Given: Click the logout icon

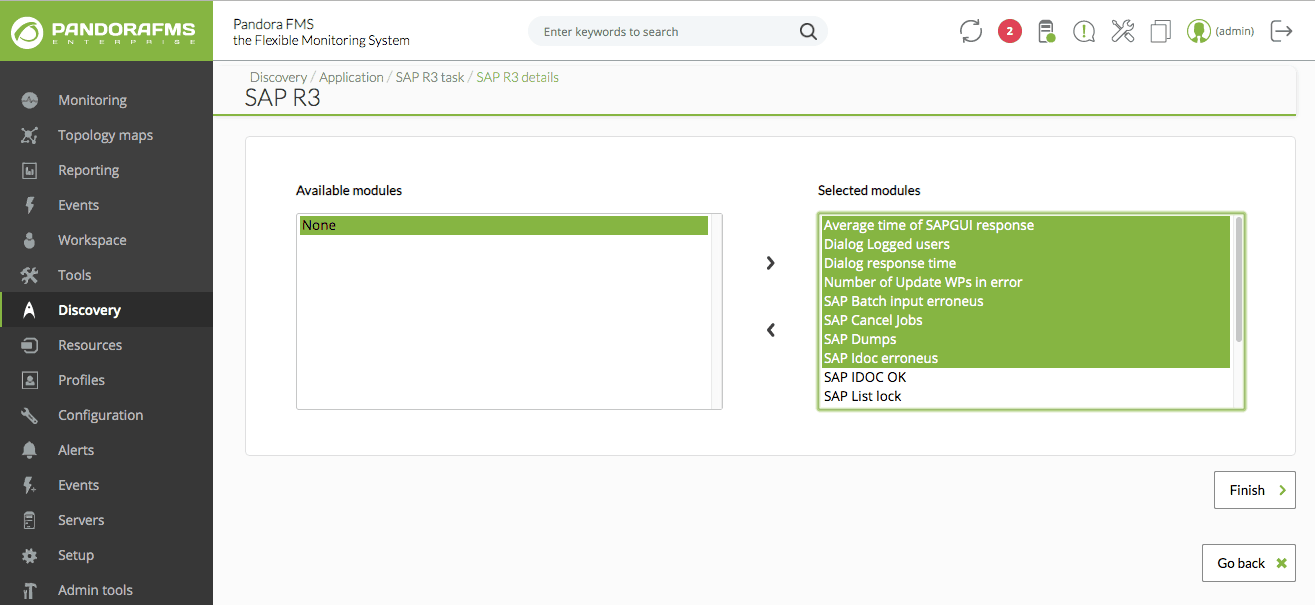Looking at the screenshot, I should 1281,31.
